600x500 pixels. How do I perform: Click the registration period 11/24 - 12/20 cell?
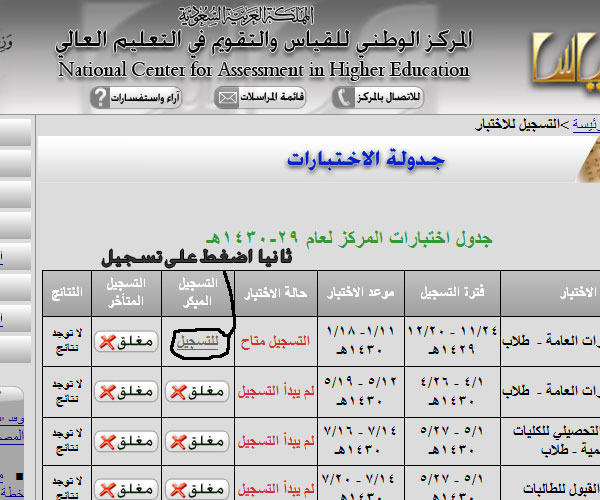click(x=452, y=340)
